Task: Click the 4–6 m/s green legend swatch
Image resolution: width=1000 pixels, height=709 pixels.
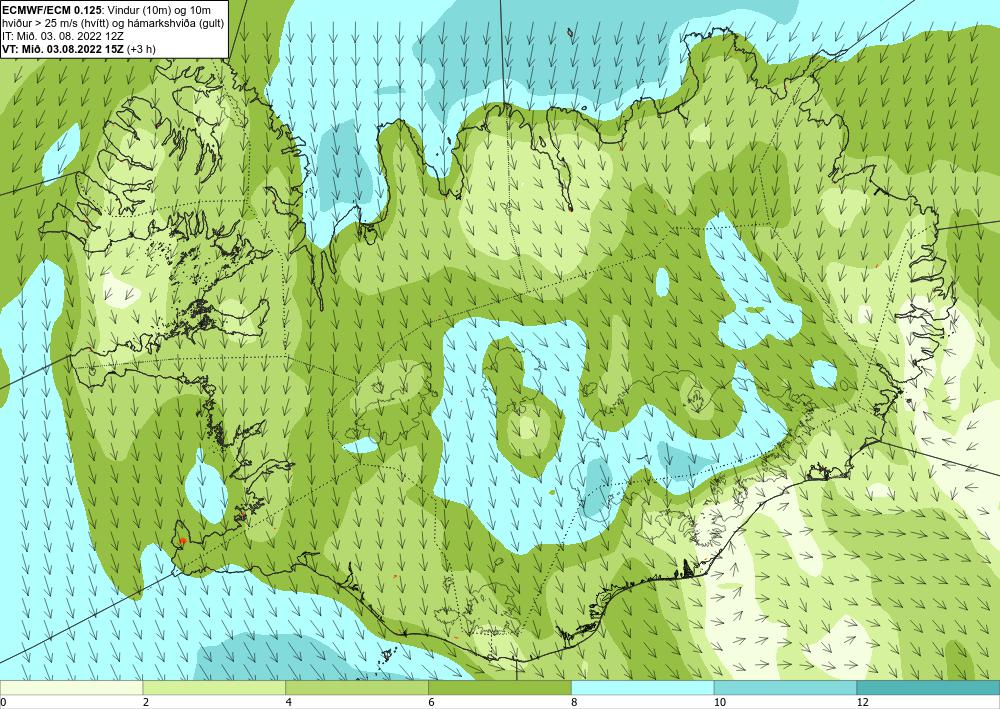Action: click(x=357, y=687)
